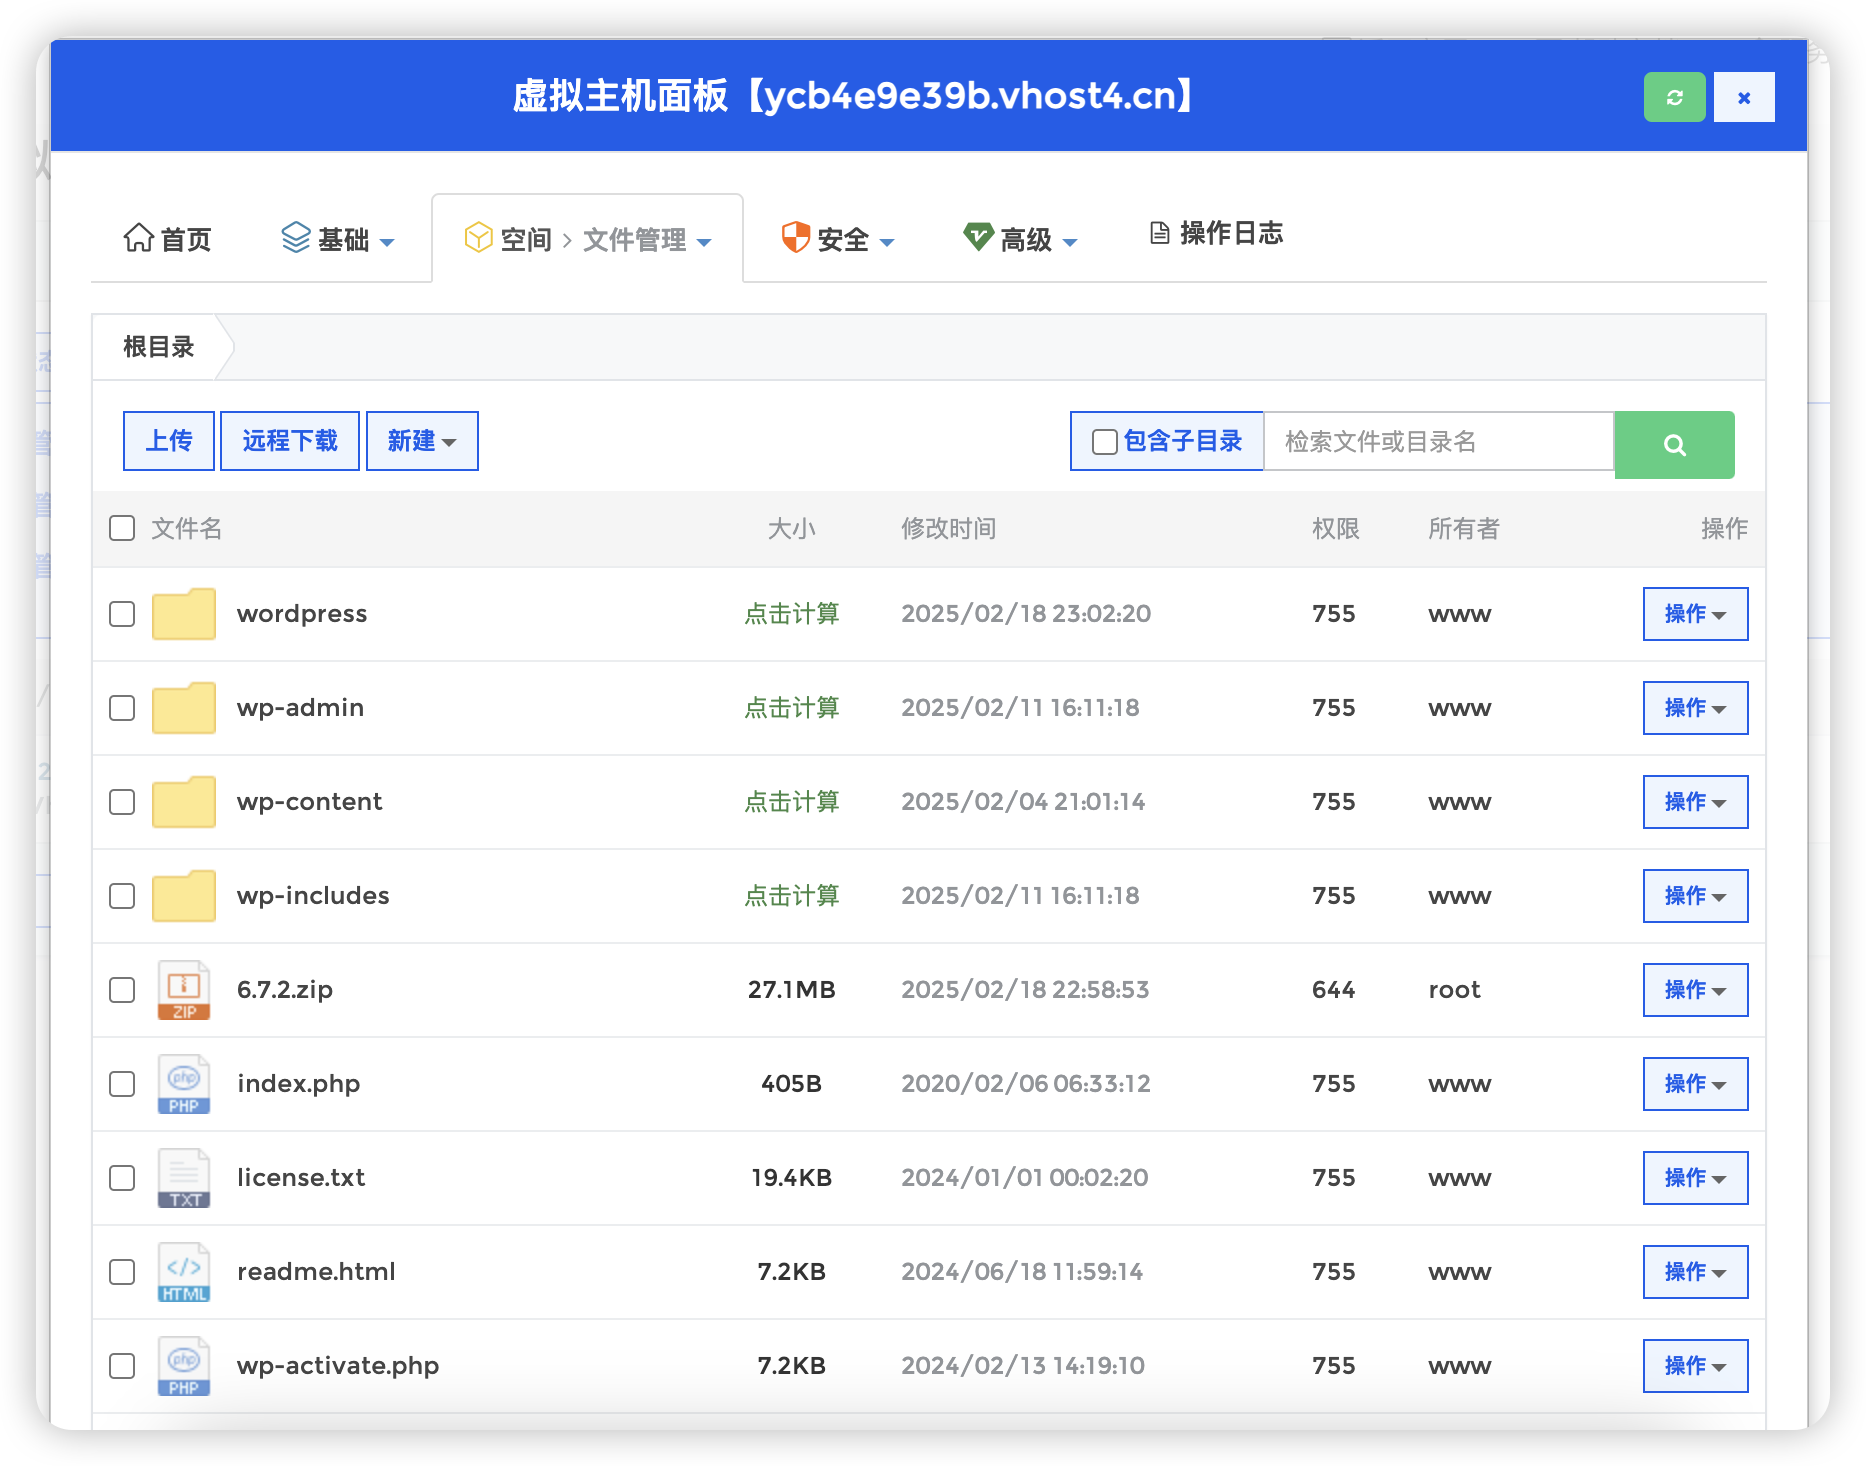Screen dimensions: 1866x1466
Task: Click the ZIP file icon for 6.7.2.zip
Action: click(x=184, y=990)
